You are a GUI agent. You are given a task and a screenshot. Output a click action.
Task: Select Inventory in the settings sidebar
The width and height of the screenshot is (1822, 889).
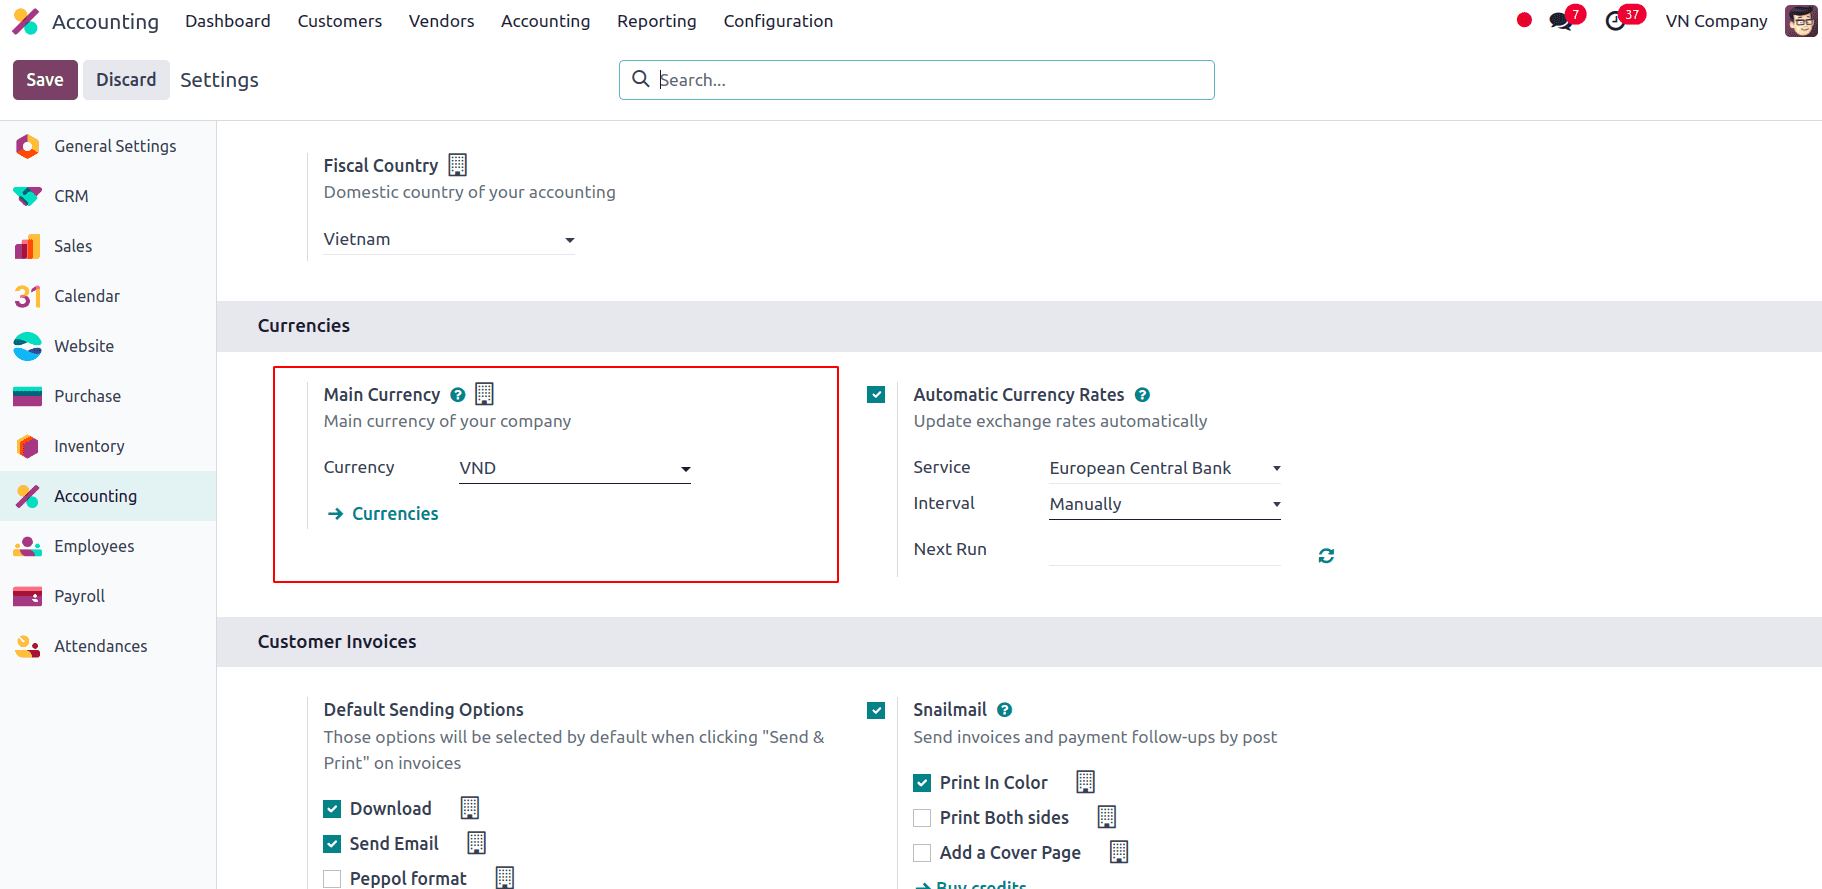point(89,446)
